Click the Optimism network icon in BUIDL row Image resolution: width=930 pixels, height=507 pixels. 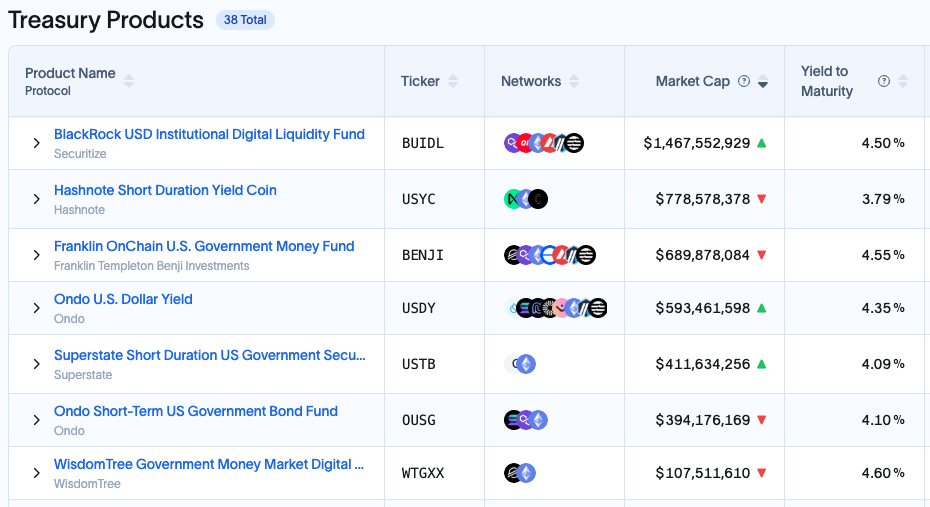(x=525, y=143)
